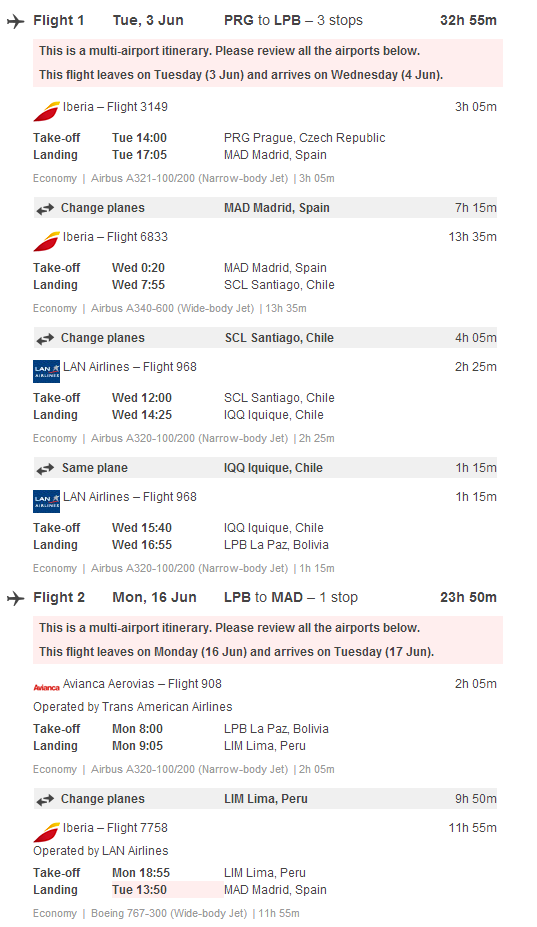Click the Iberia logo for Flight 3149
This screenshot has width=537, height=927.
point(47,111)
